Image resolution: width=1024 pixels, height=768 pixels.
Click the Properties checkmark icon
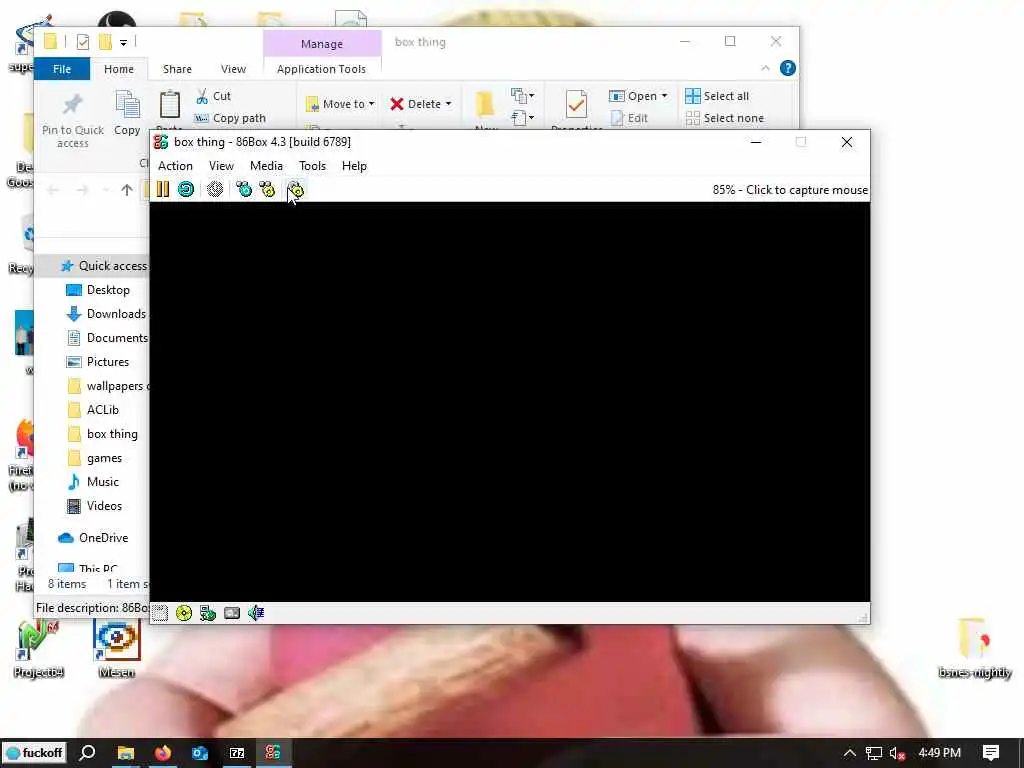(576, 104)
